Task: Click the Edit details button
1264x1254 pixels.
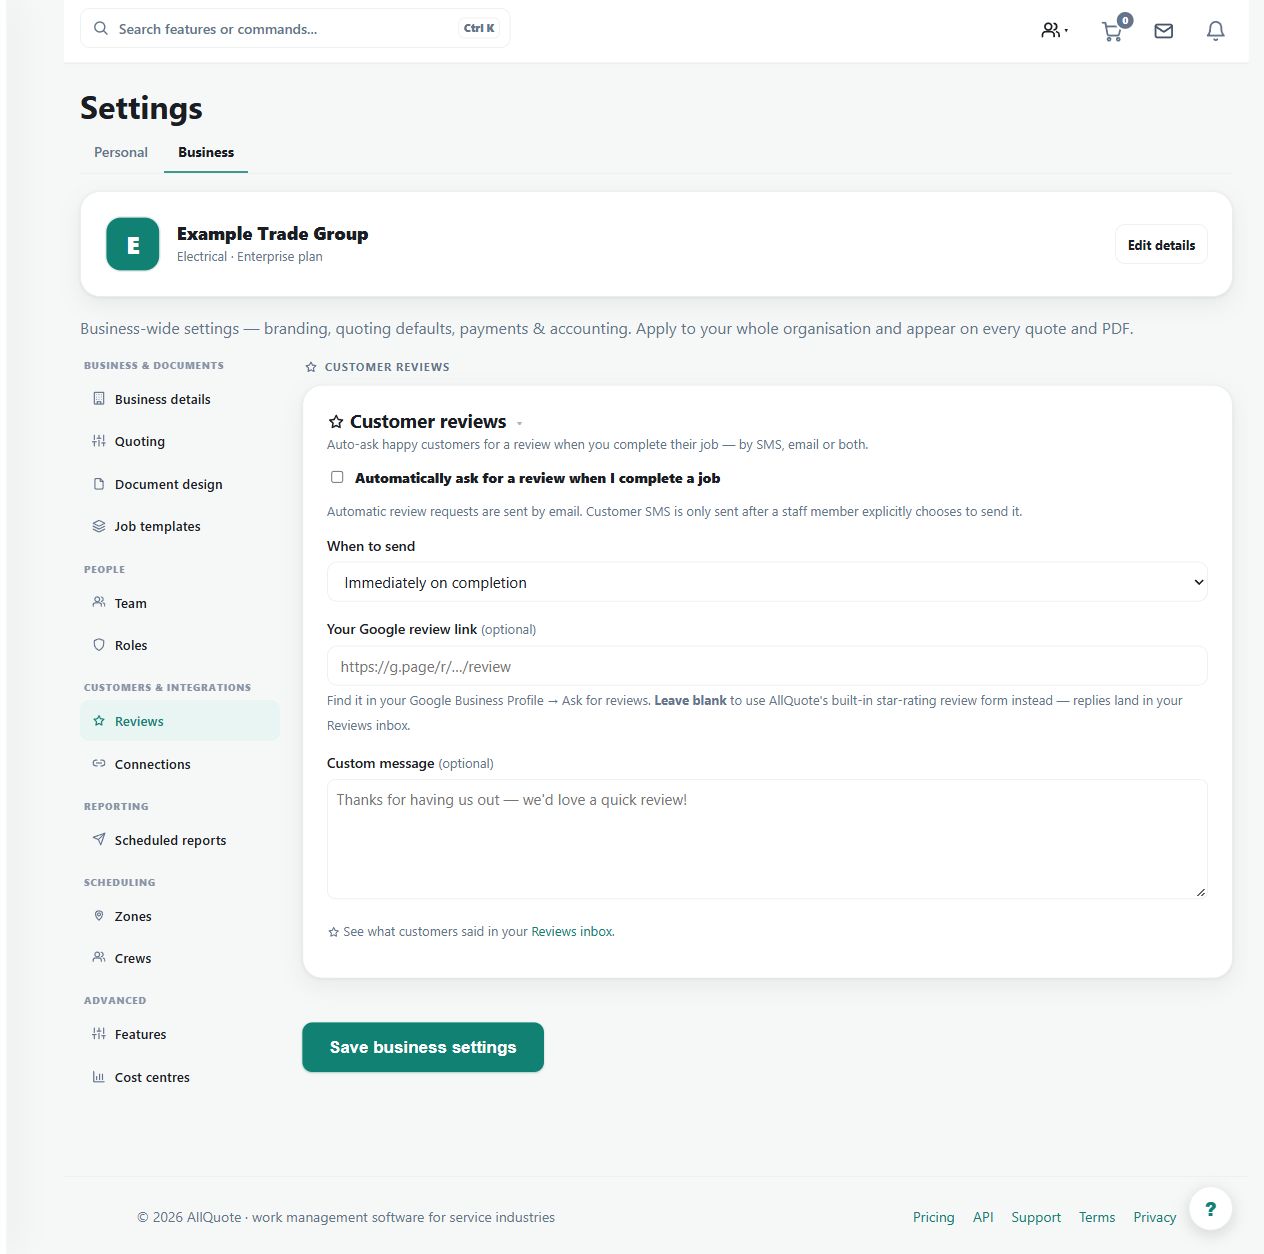Action: (x=1161, y=245)
